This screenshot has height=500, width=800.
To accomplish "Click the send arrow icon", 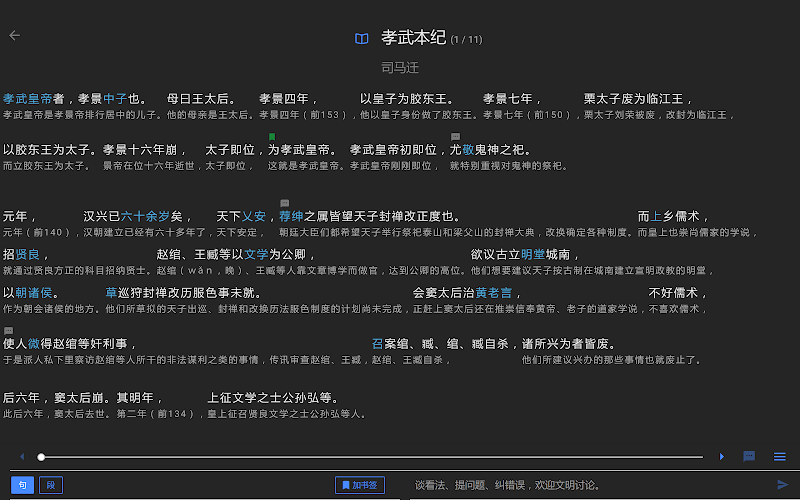I will point(782,485).
